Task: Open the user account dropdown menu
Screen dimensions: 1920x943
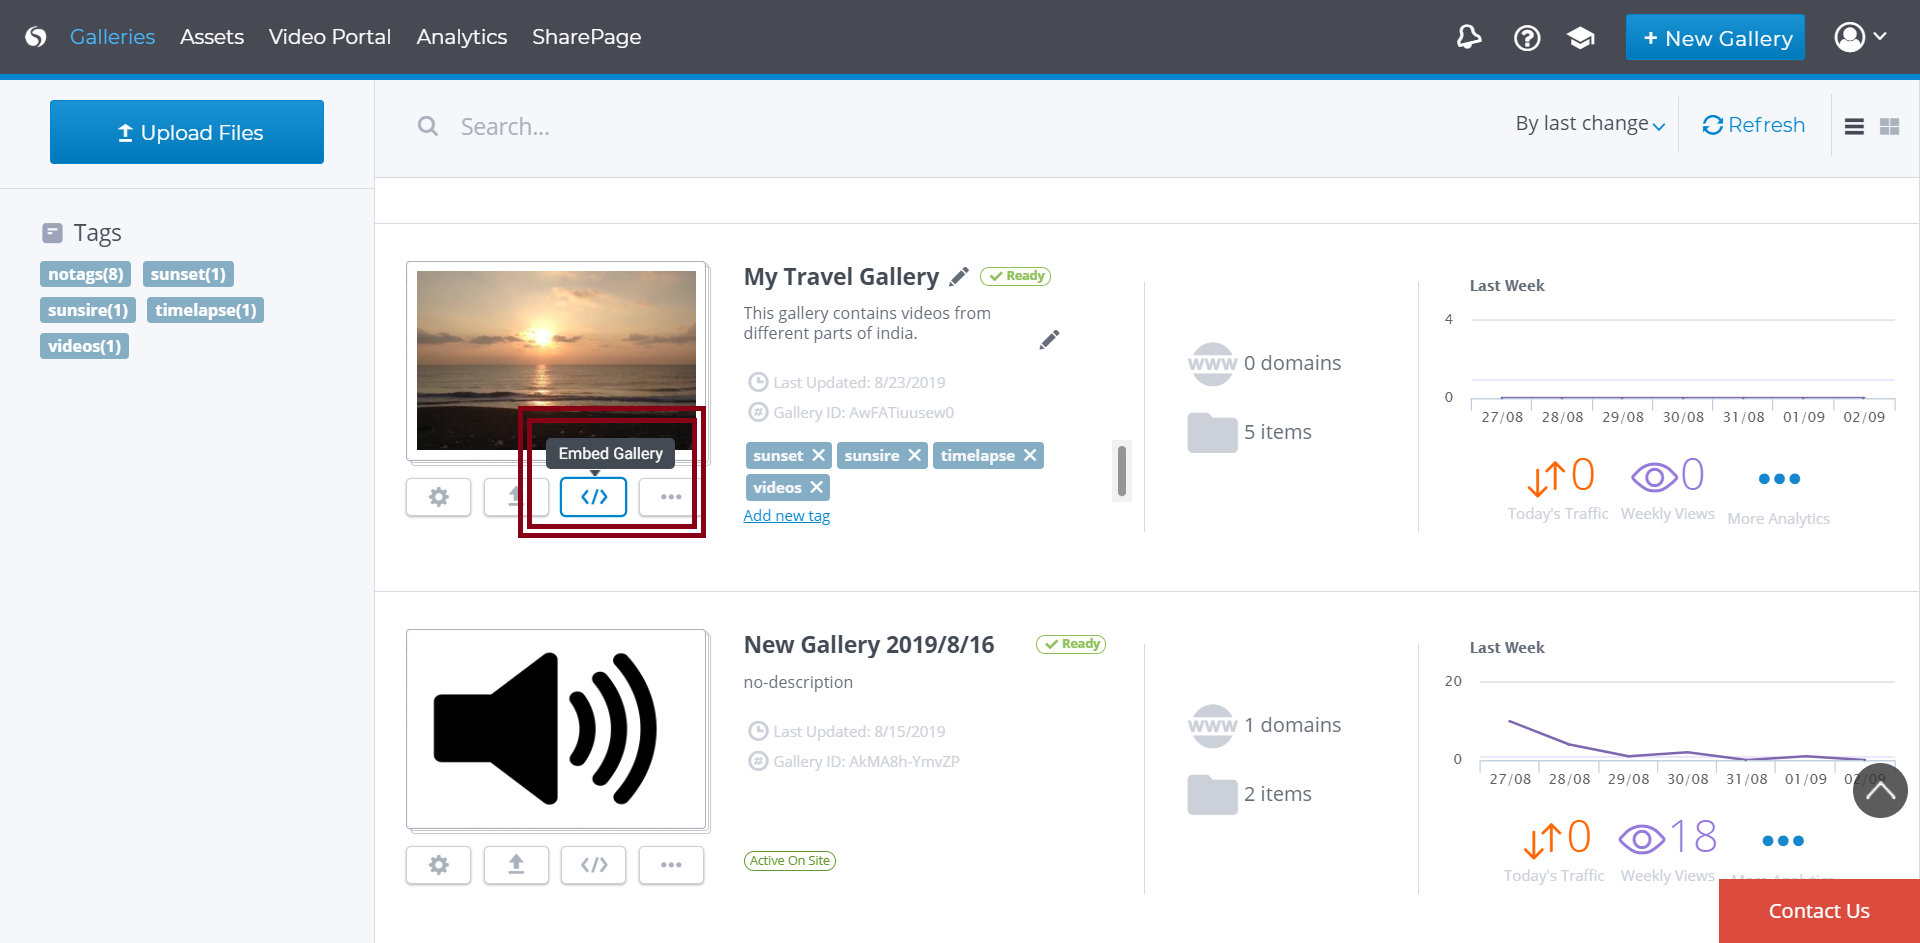Action: tap(1860, 37)
